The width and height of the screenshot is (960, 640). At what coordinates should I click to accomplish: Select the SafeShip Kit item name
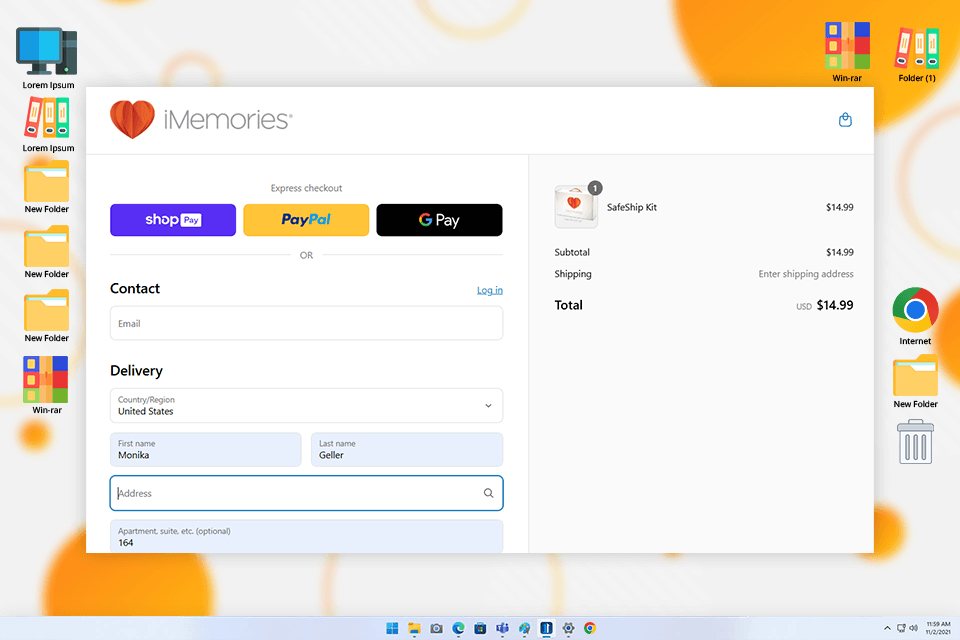[632, 207]
